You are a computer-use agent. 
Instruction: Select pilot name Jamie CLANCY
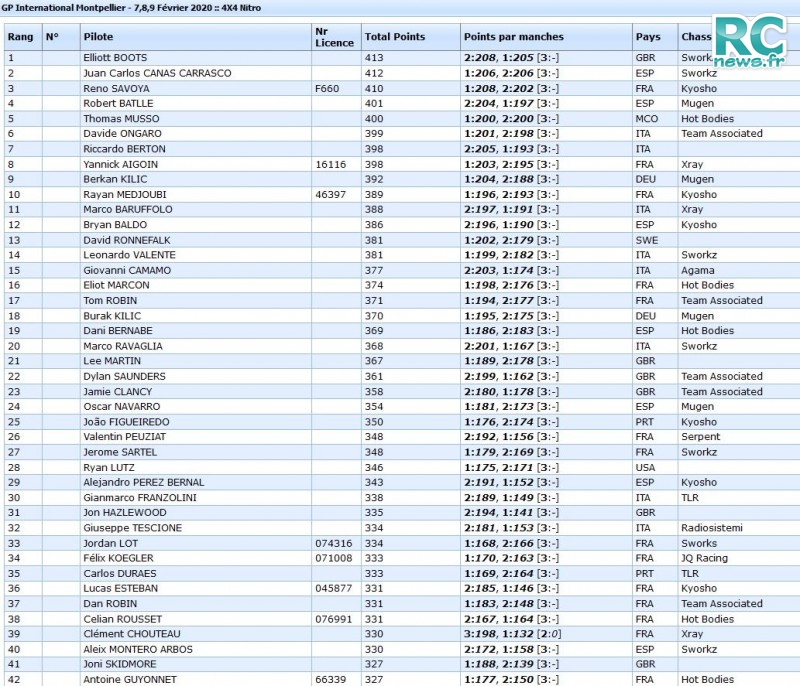point(118,391)
